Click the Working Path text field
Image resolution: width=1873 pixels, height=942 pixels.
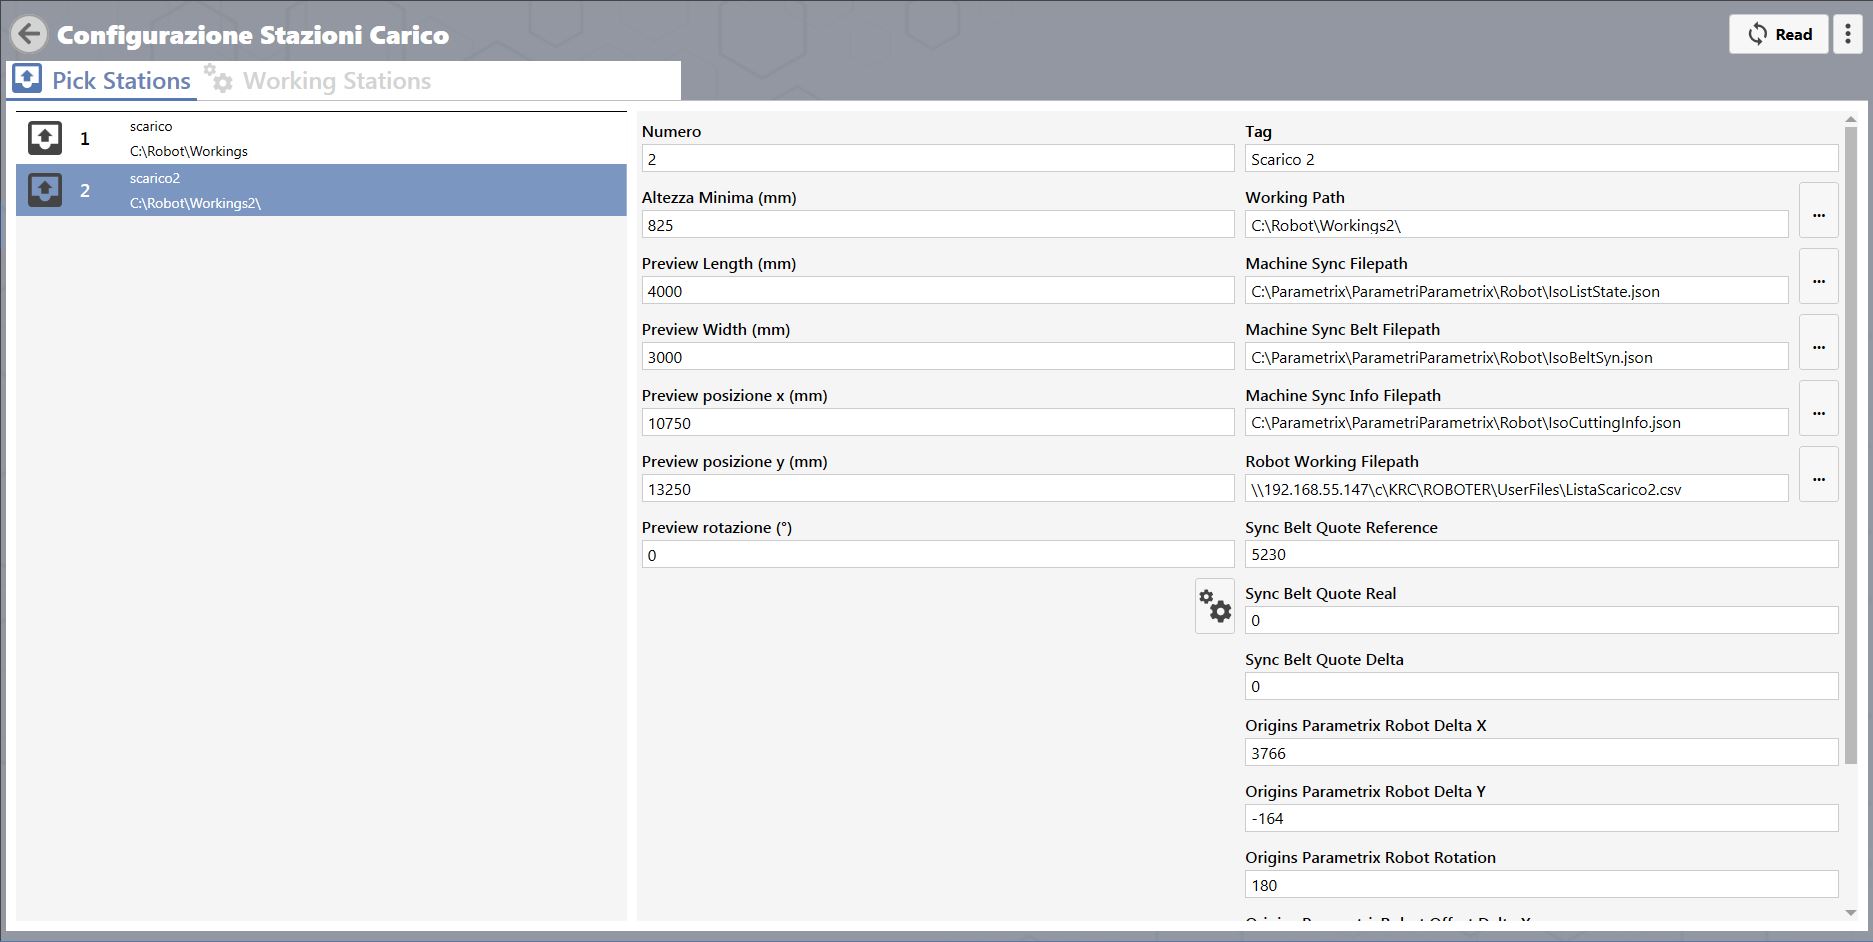[1516, 225]
